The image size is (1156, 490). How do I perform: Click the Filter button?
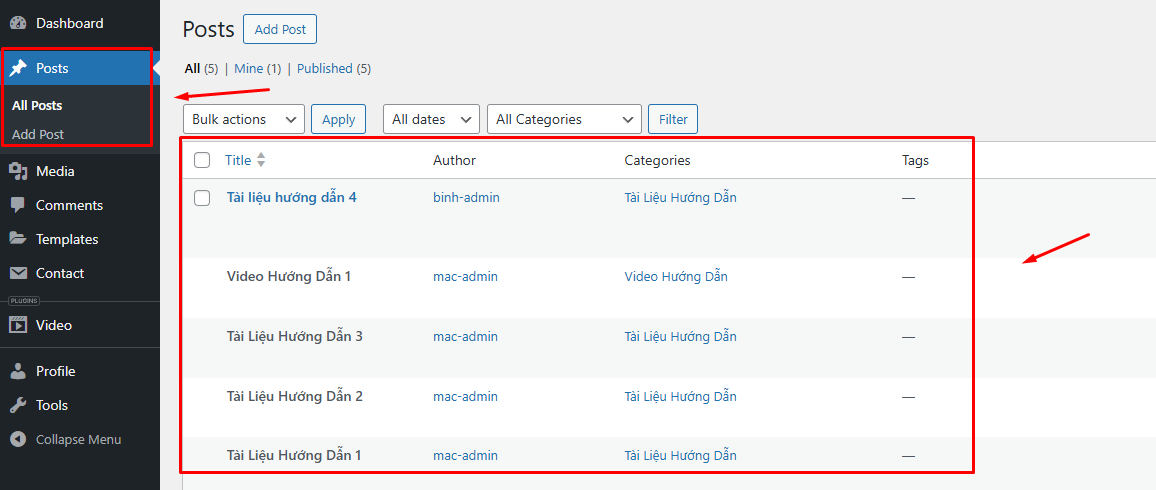tap(673, 119)
